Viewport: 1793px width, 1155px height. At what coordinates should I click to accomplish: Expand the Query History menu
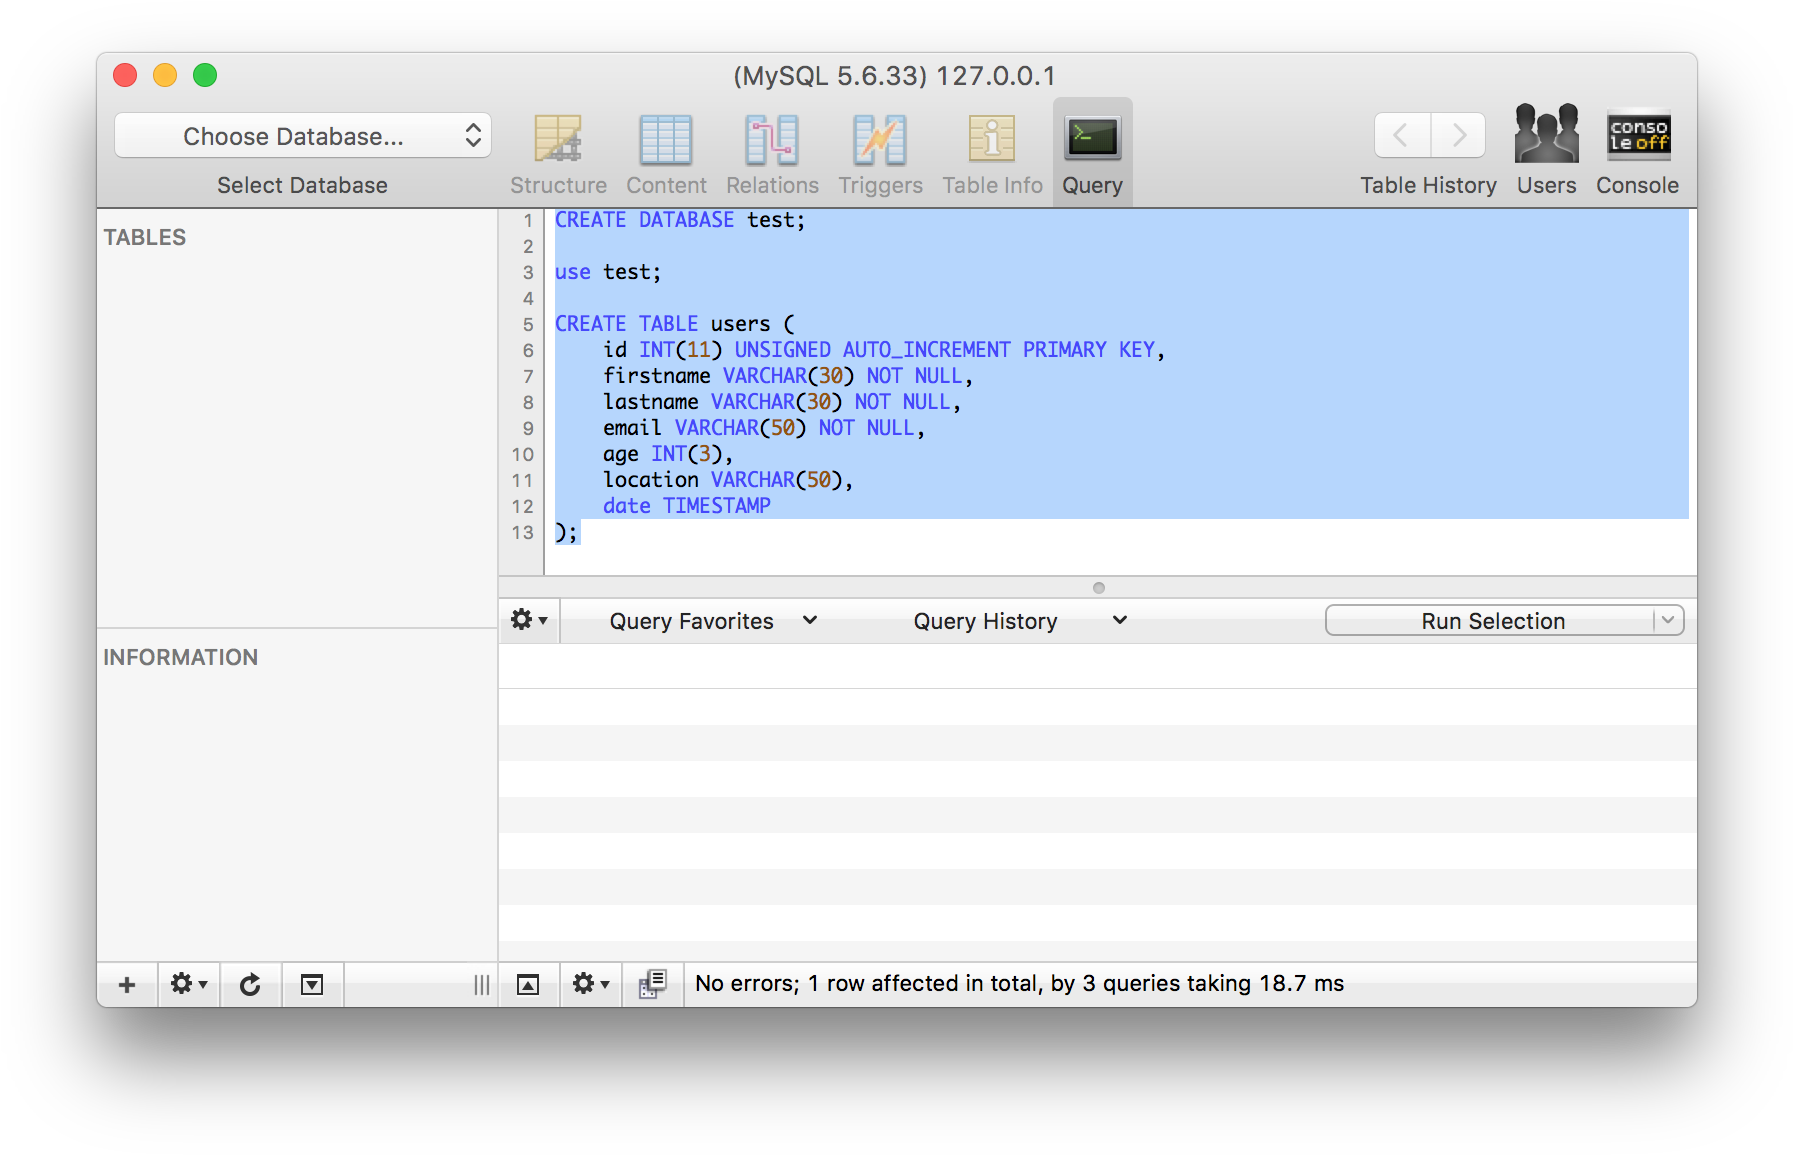click(1019, 621)
